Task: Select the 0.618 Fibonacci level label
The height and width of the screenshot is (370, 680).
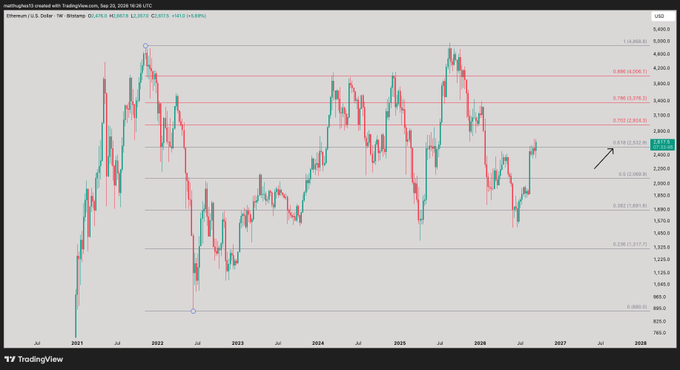Action: pos(630,143)
